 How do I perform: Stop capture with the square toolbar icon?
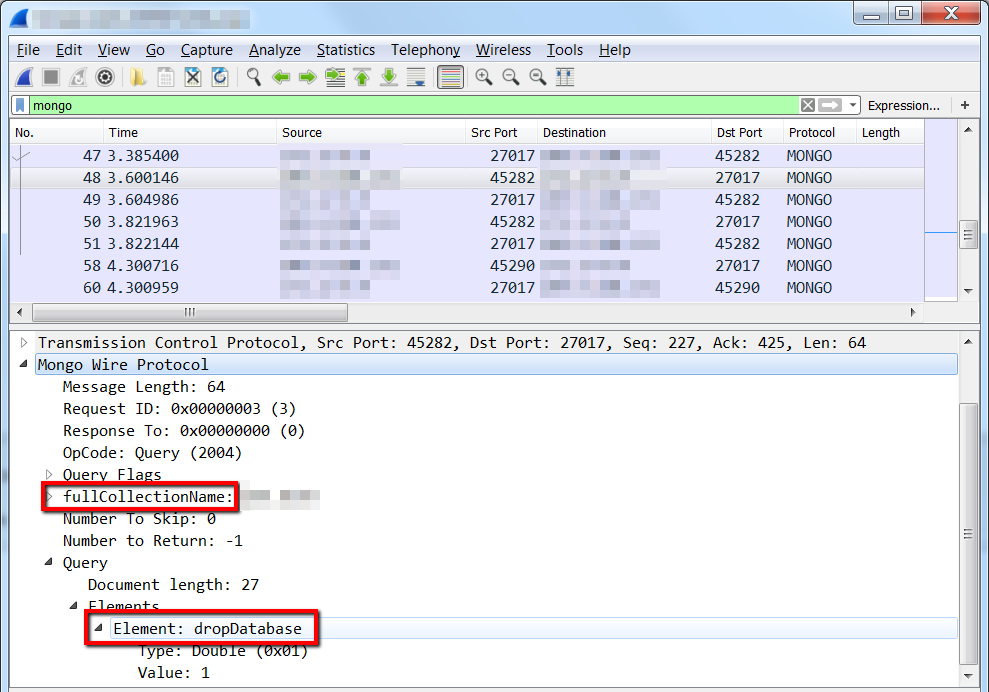(x=51, y=78)
